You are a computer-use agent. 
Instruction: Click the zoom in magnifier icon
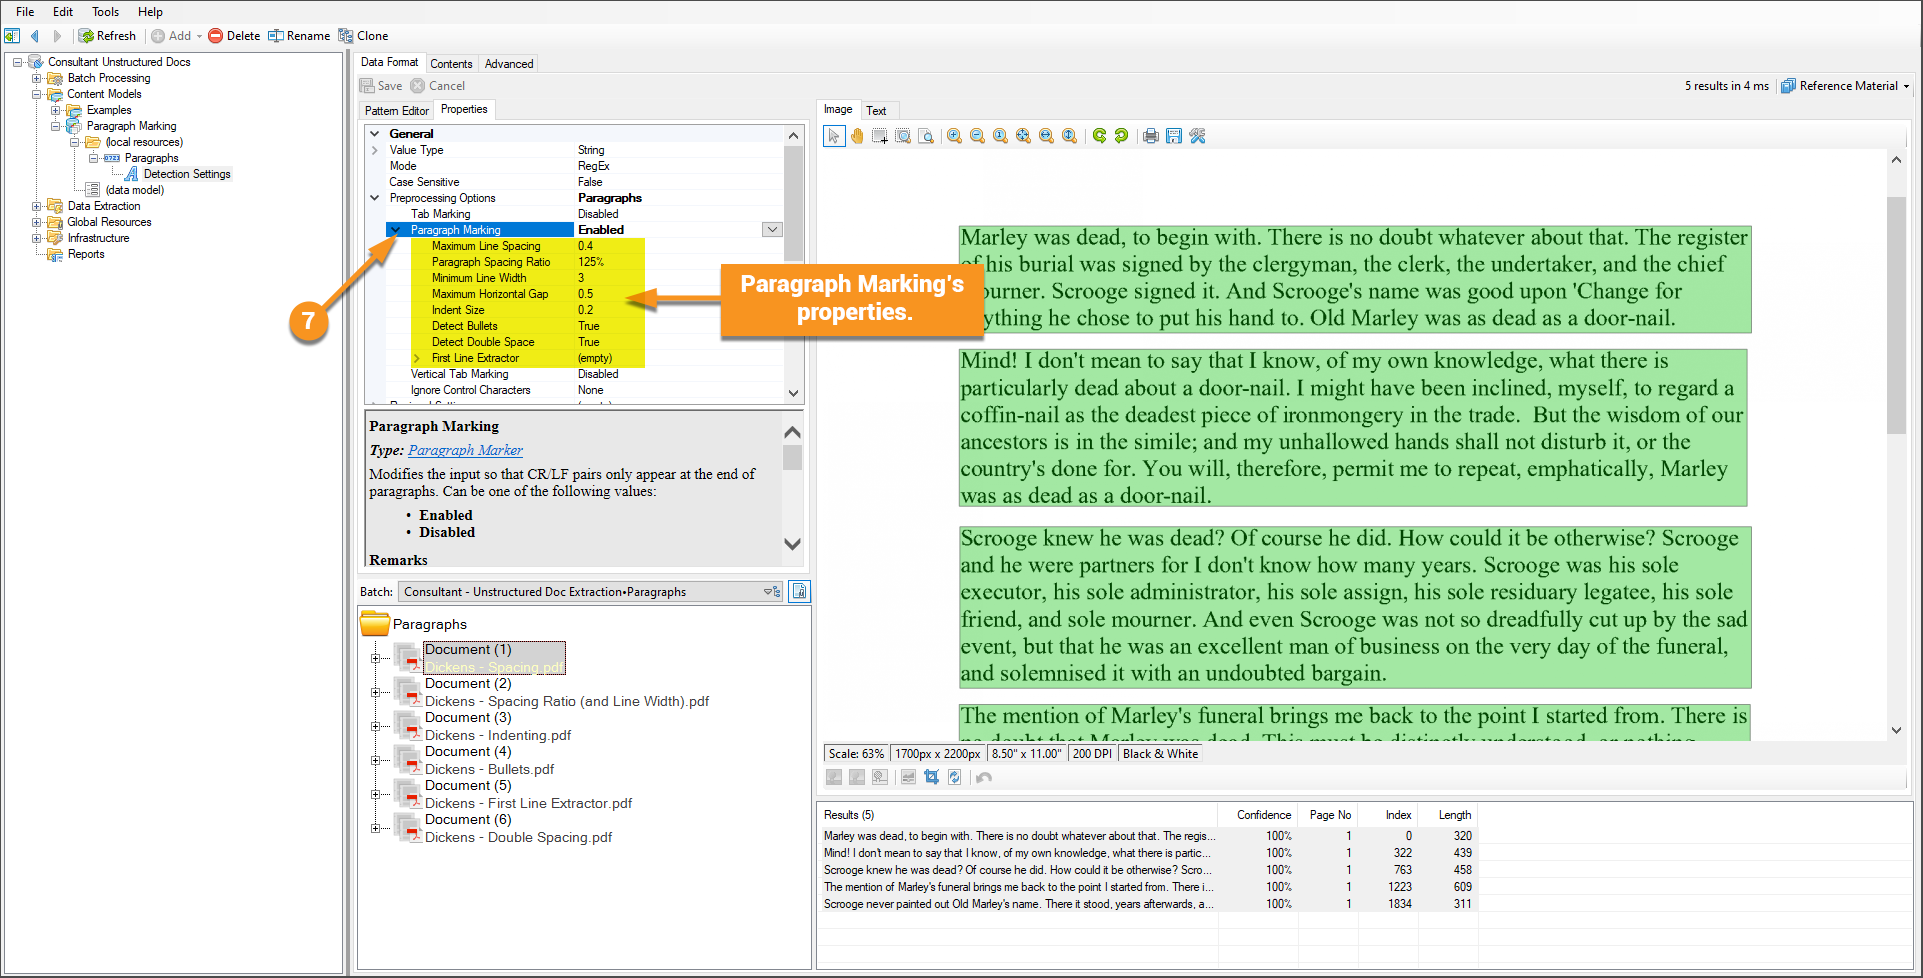point(955,136)
